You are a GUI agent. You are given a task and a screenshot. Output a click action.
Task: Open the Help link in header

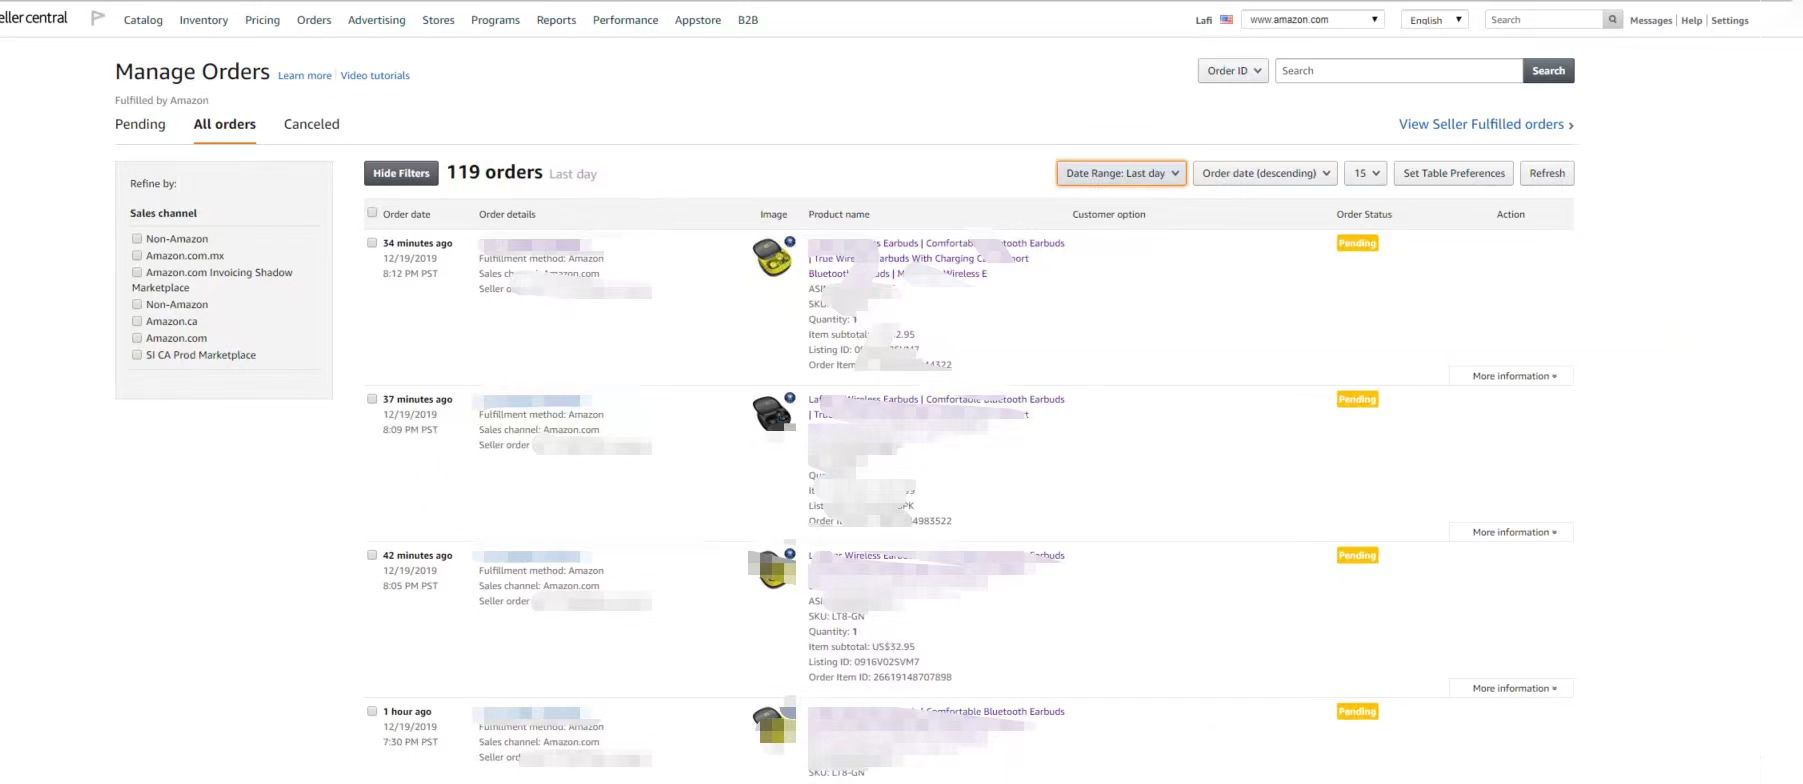[1692, 20]
